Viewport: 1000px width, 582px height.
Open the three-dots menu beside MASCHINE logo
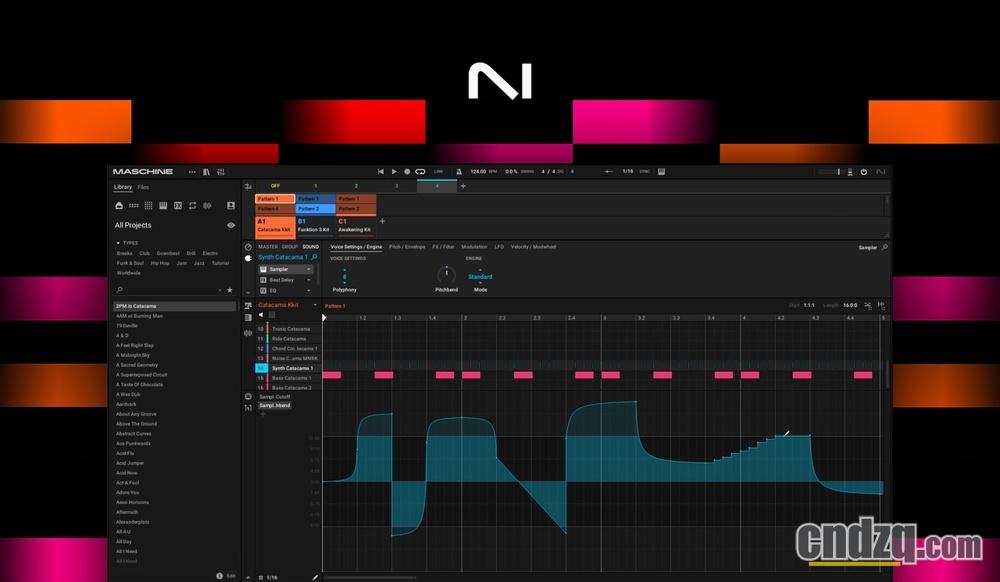[192, 172]
